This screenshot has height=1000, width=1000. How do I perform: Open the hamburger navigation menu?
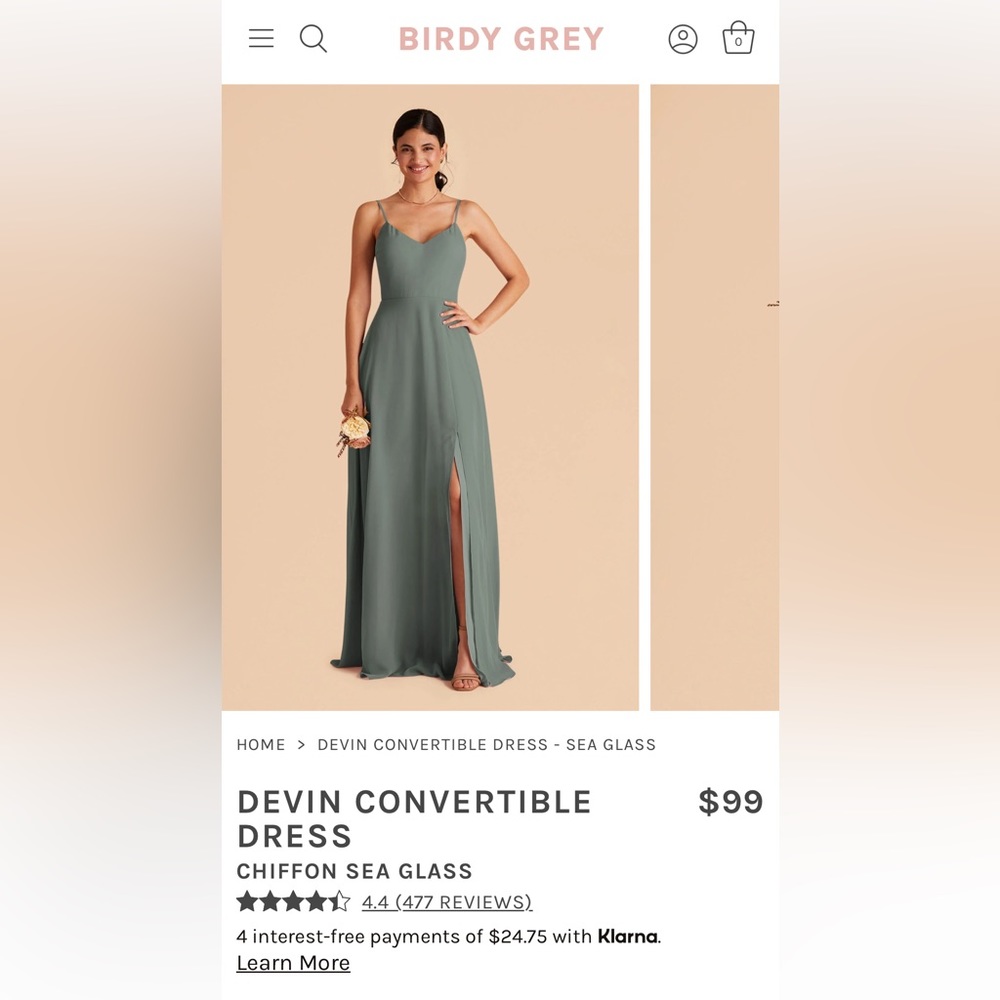(x=260, y=38)
